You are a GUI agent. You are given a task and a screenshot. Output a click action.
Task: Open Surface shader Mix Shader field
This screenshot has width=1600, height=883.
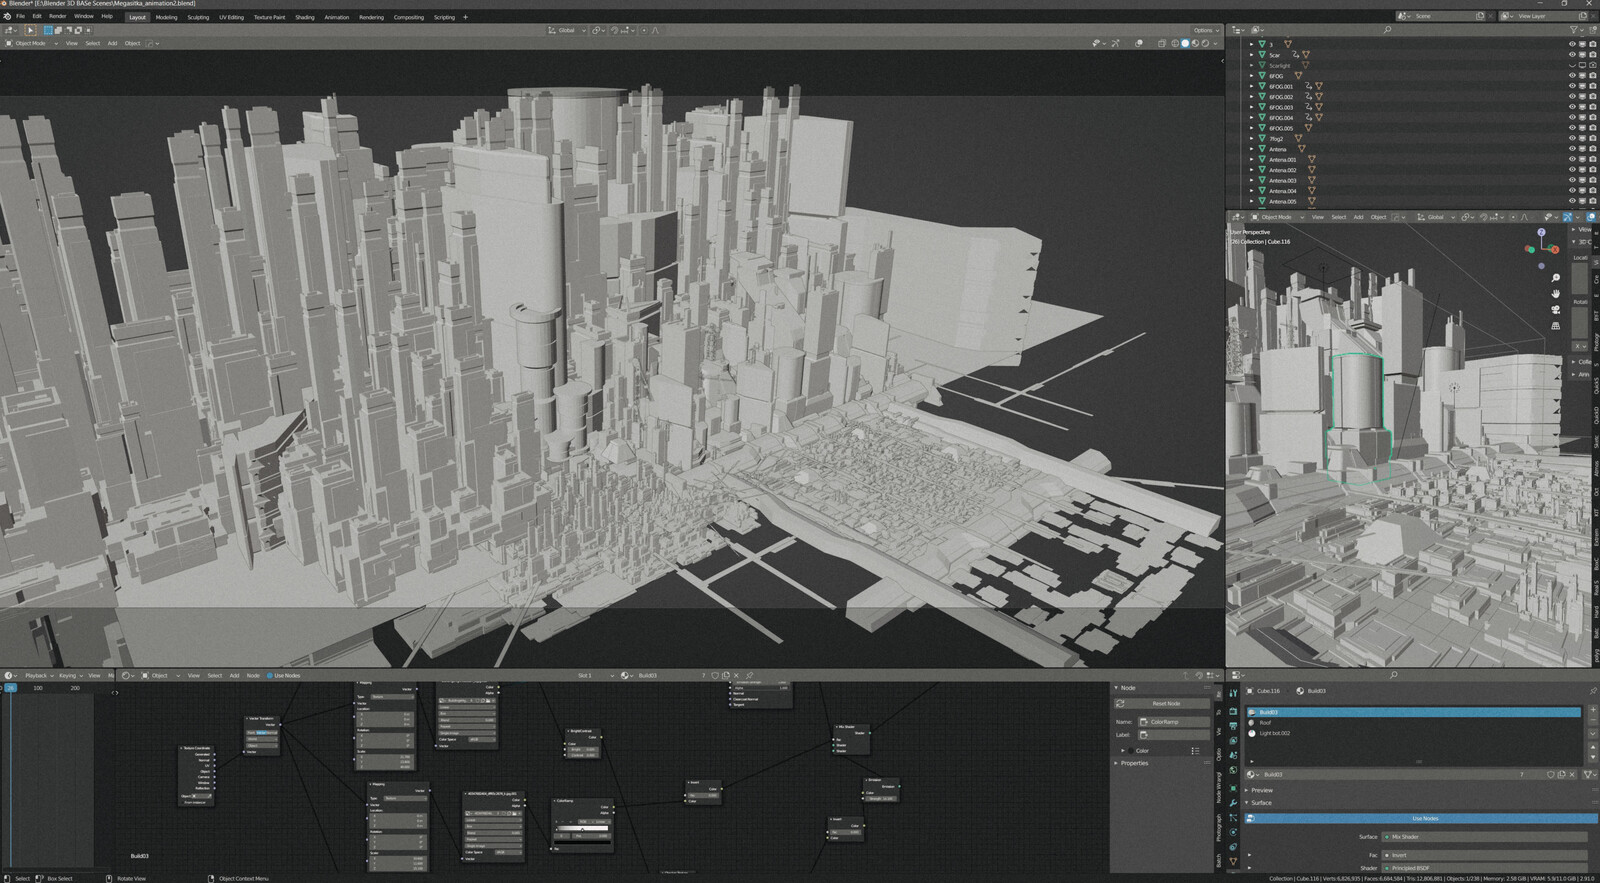(1485, 837)
